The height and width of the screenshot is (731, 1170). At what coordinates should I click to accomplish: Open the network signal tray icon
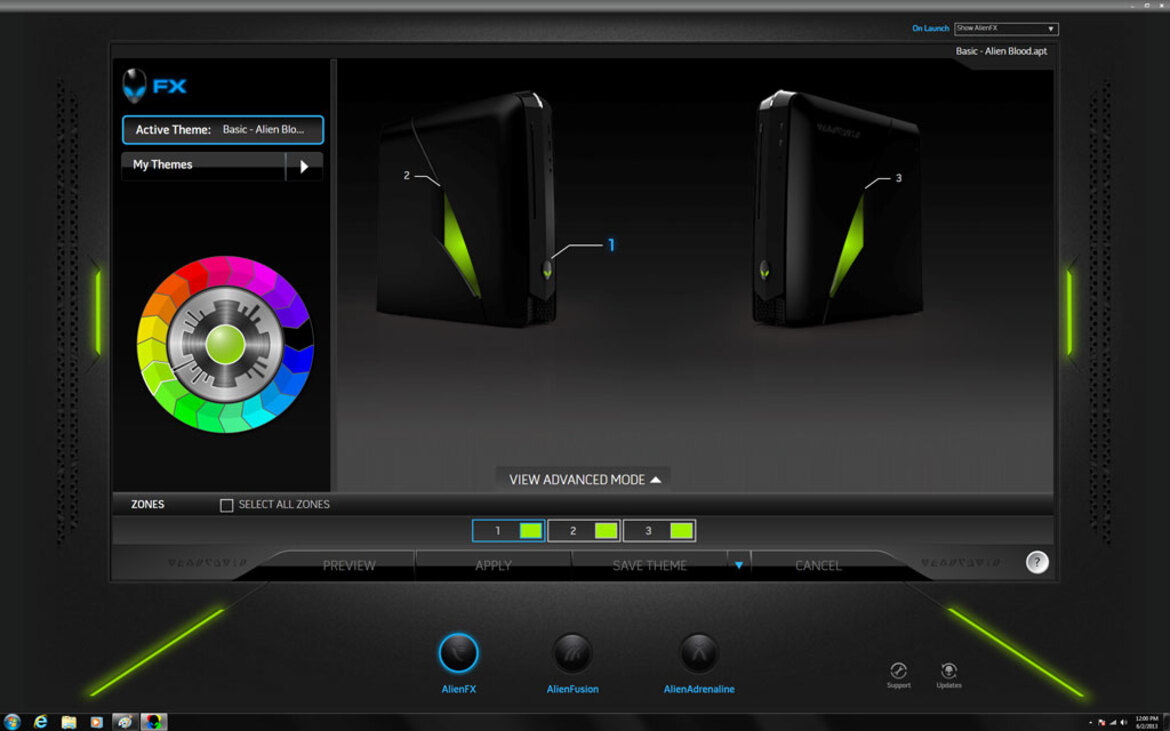[1113, 722]
